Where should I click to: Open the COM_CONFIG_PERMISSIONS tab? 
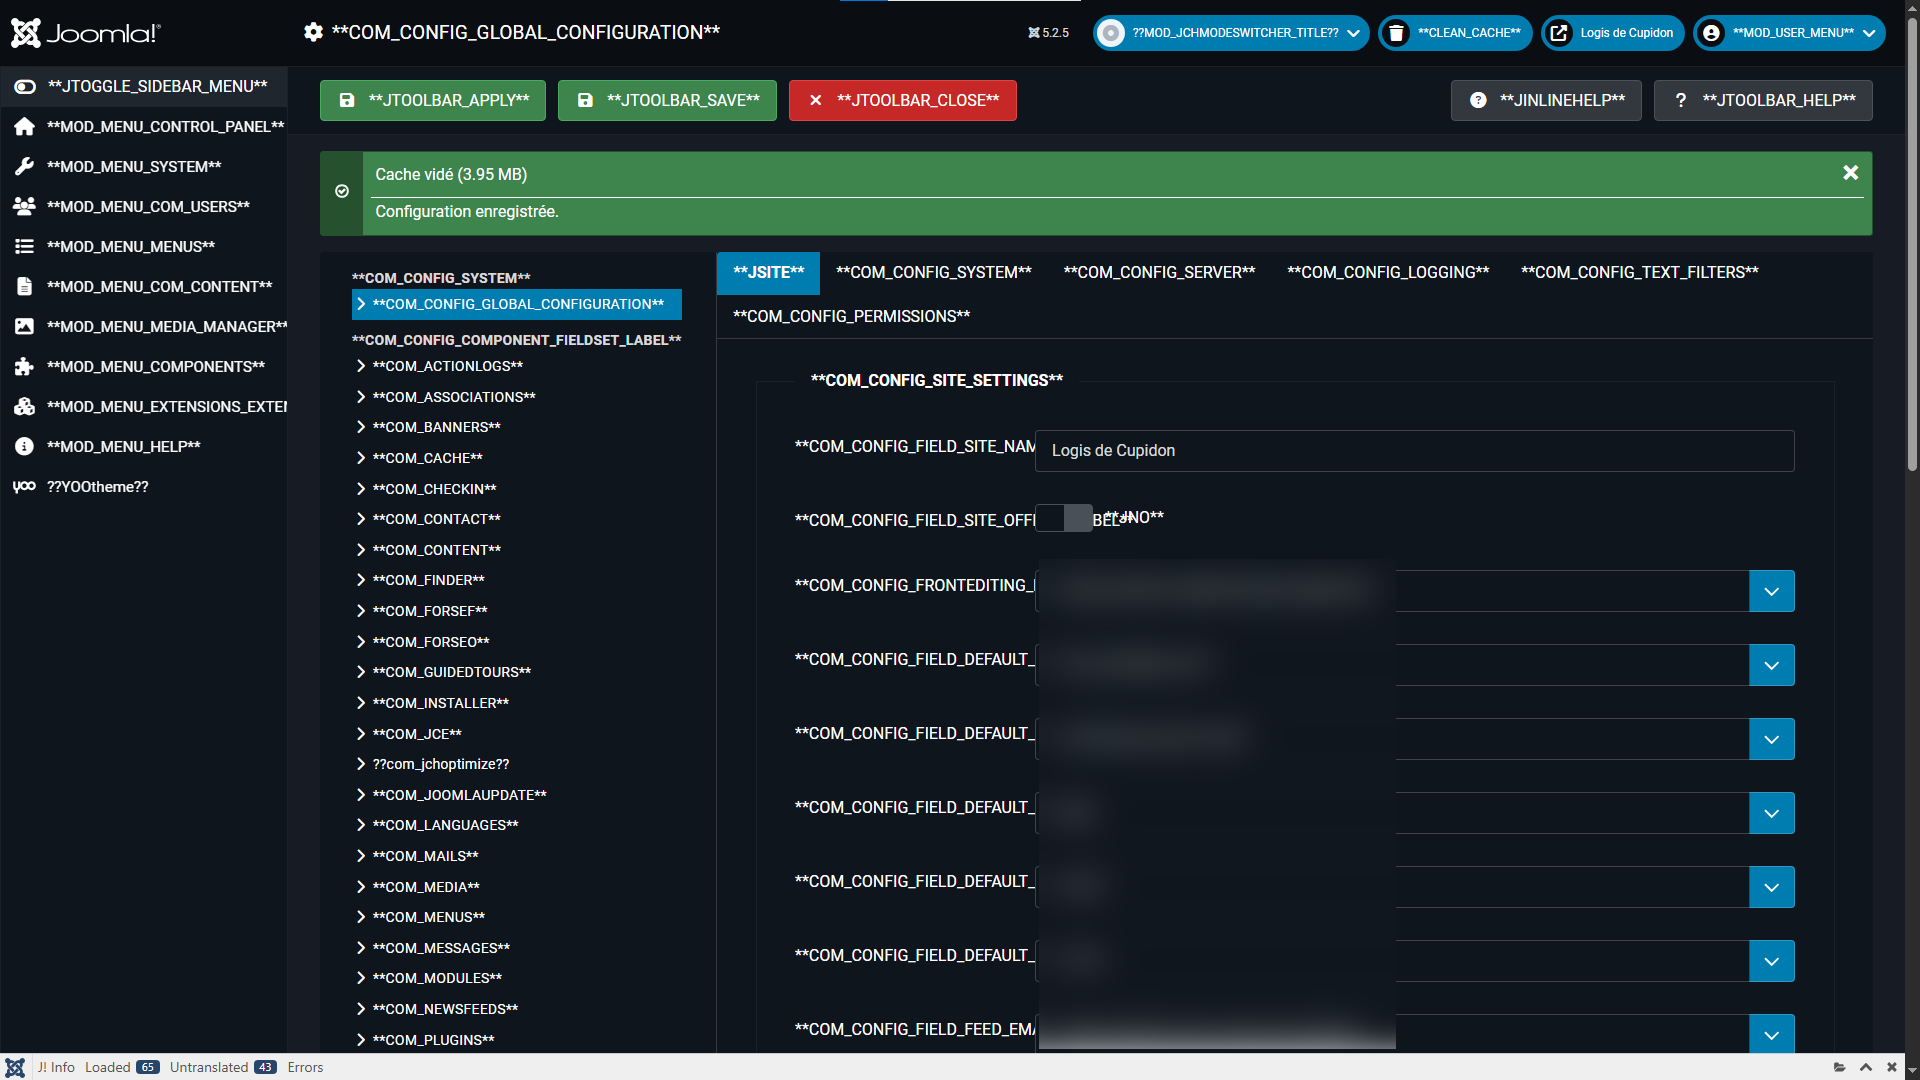click(851, 317)
